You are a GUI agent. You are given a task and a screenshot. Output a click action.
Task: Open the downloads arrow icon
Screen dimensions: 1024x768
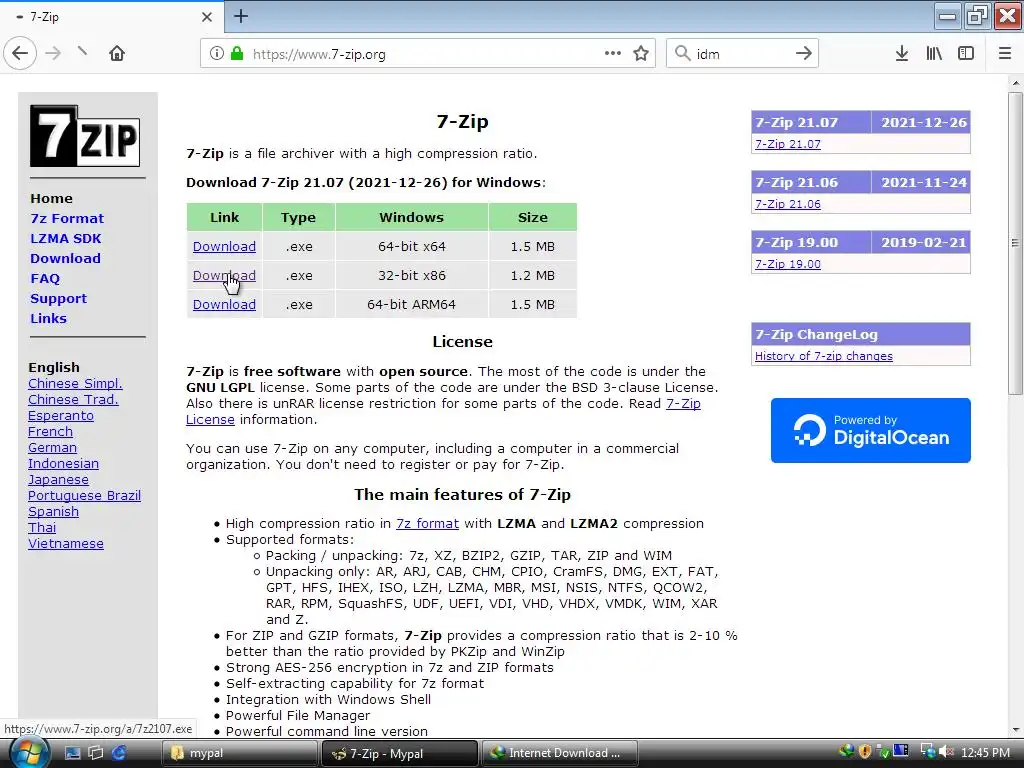902,54
